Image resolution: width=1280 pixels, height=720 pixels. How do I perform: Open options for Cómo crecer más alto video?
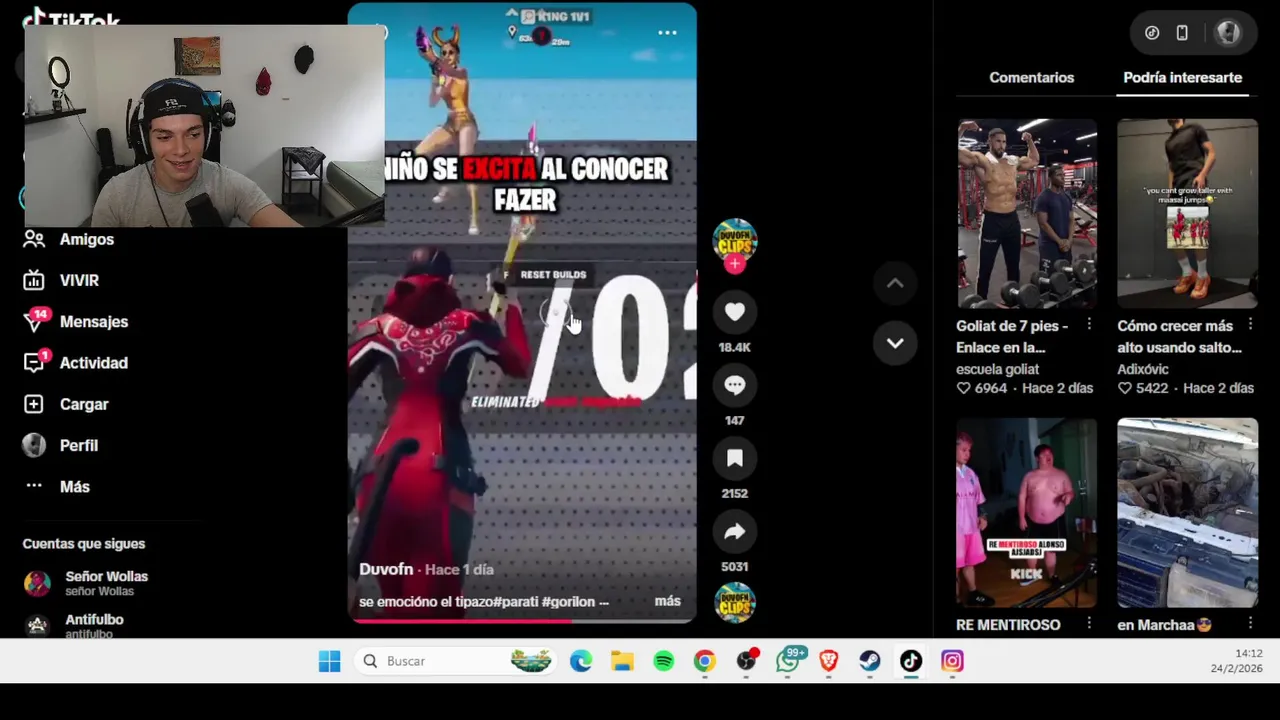pos(1250,325)
